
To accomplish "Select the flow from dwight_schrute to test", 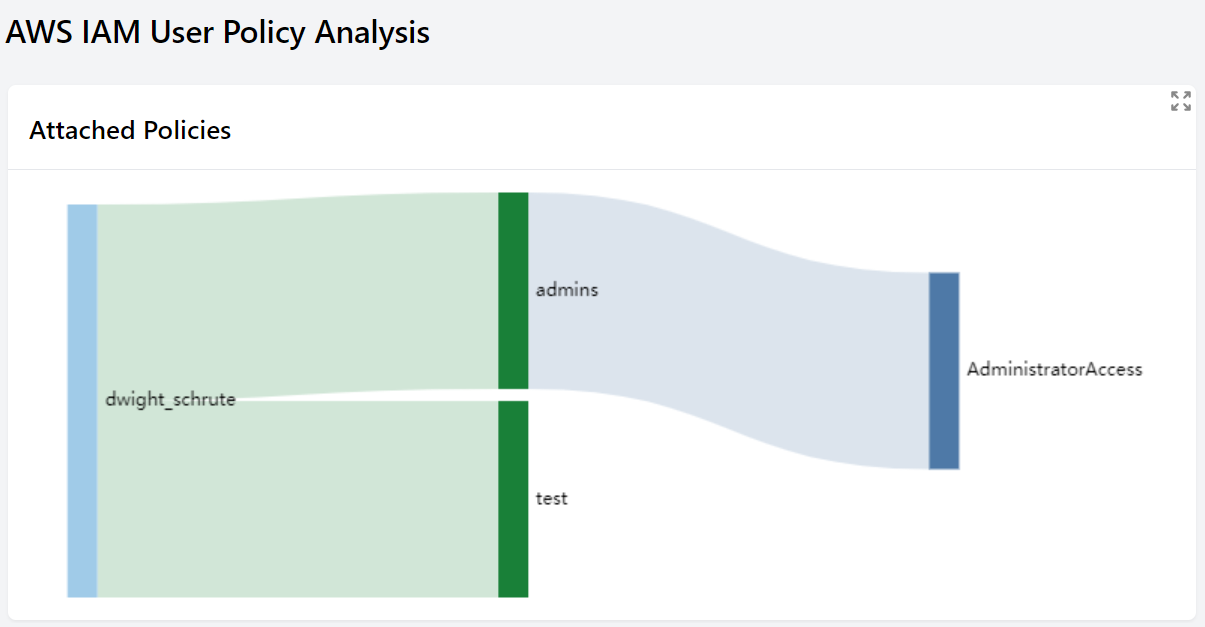I will tap(300, 500).
